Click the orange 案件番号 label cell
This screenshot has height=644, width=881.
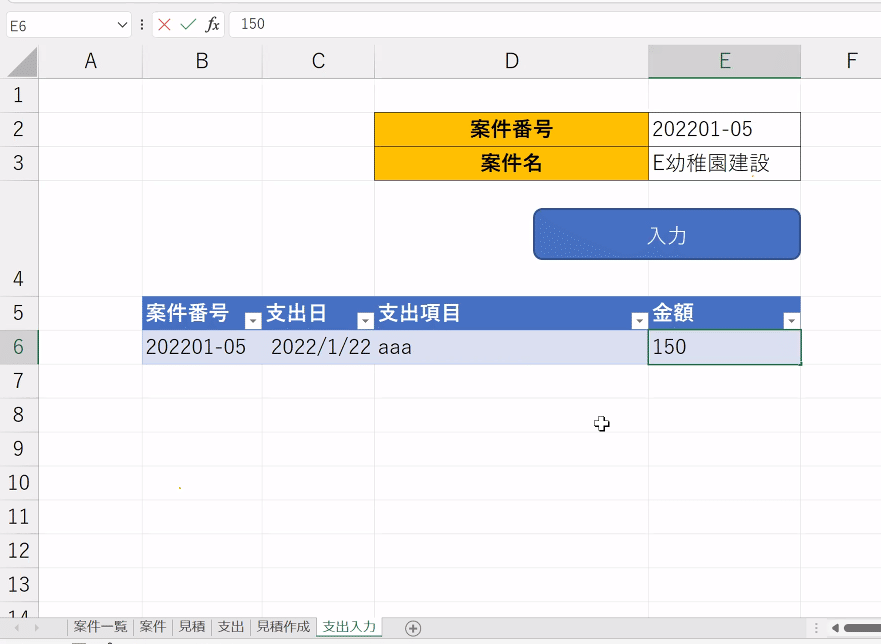(511, 129)
